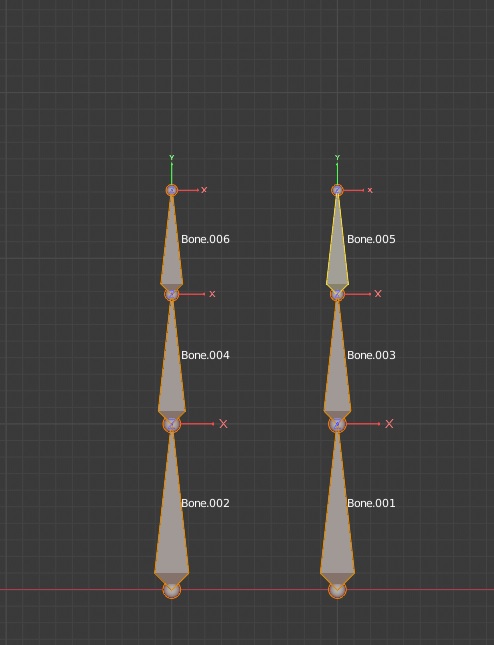The image size is (494, 645).
Task: Select joint between Bone.004 and Bone.002
Action: (172, 424)
